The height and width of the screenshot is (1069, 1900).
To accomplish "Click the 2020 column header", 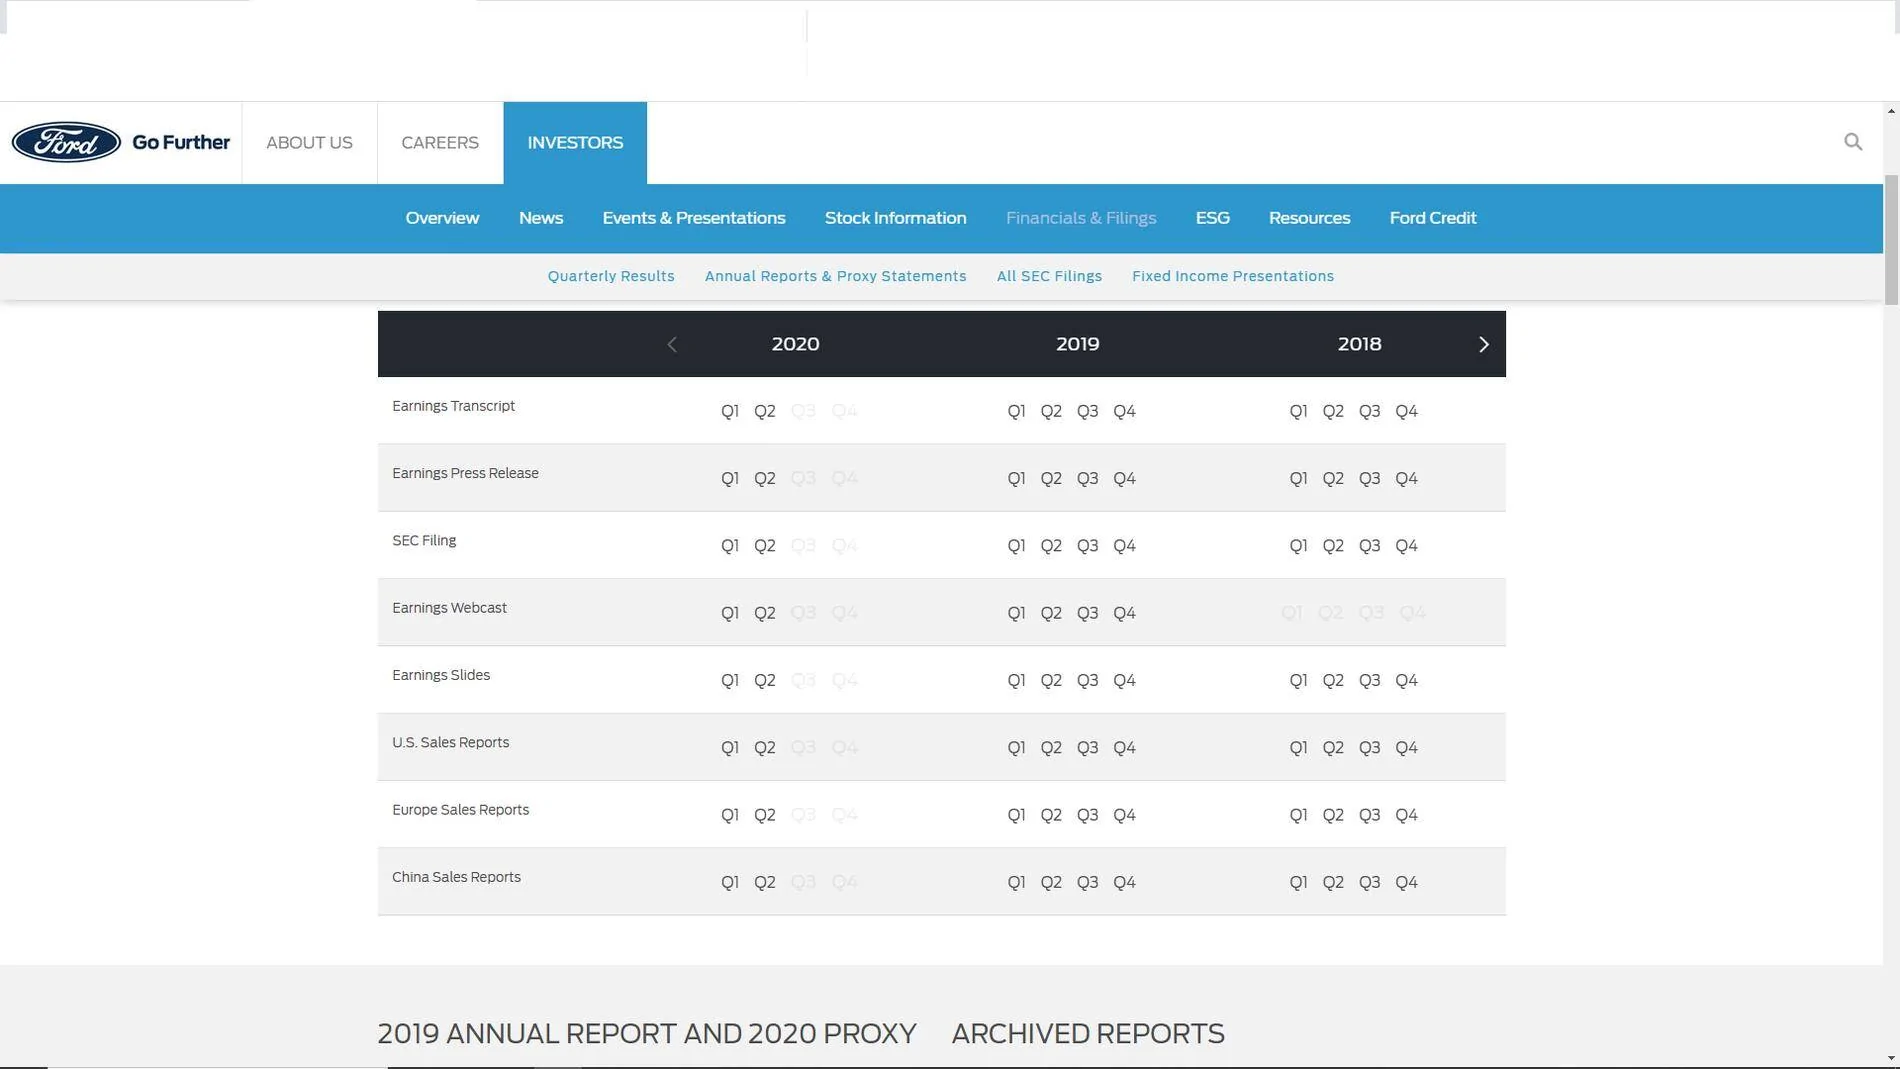I will (795, 344).
